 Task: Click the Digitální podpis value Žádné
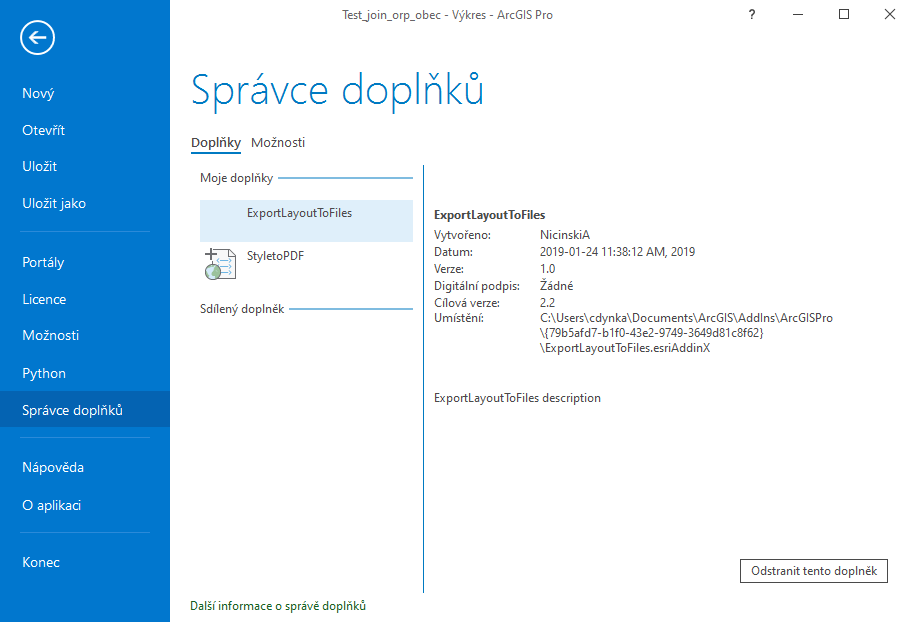[556, 286]
